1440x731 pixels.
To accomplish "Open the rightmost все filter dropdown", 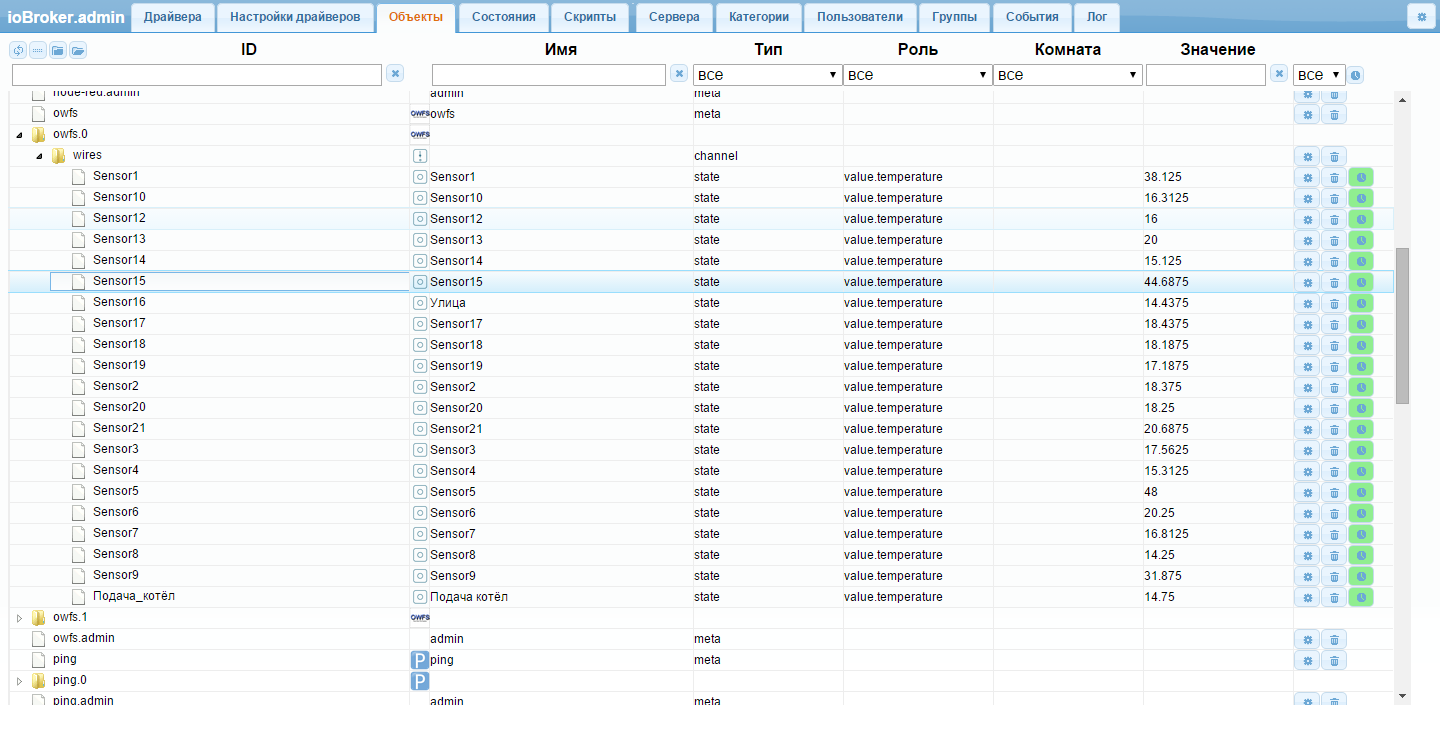I will (x=1318, y=75).
